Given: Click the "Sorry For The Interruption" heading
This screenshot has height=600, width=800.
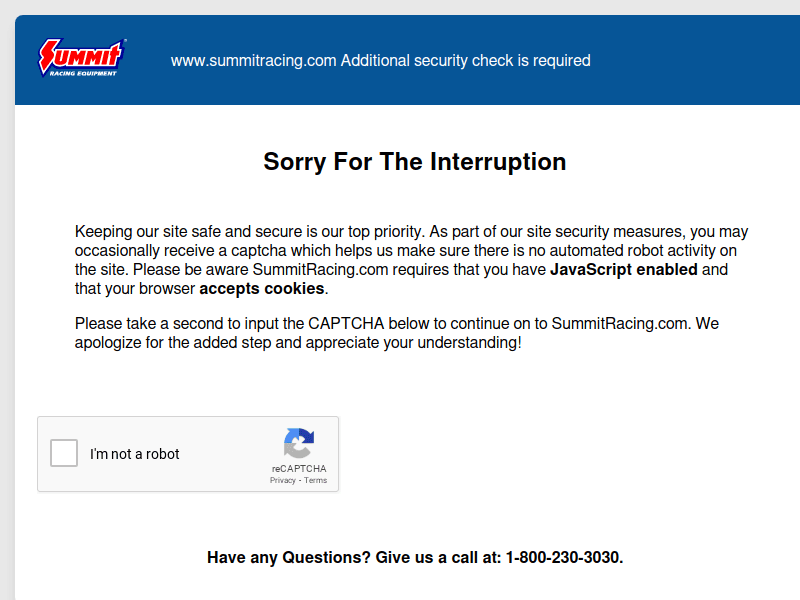Looking at the screenshot, I should pyautogui.click(x=414, y=161).
